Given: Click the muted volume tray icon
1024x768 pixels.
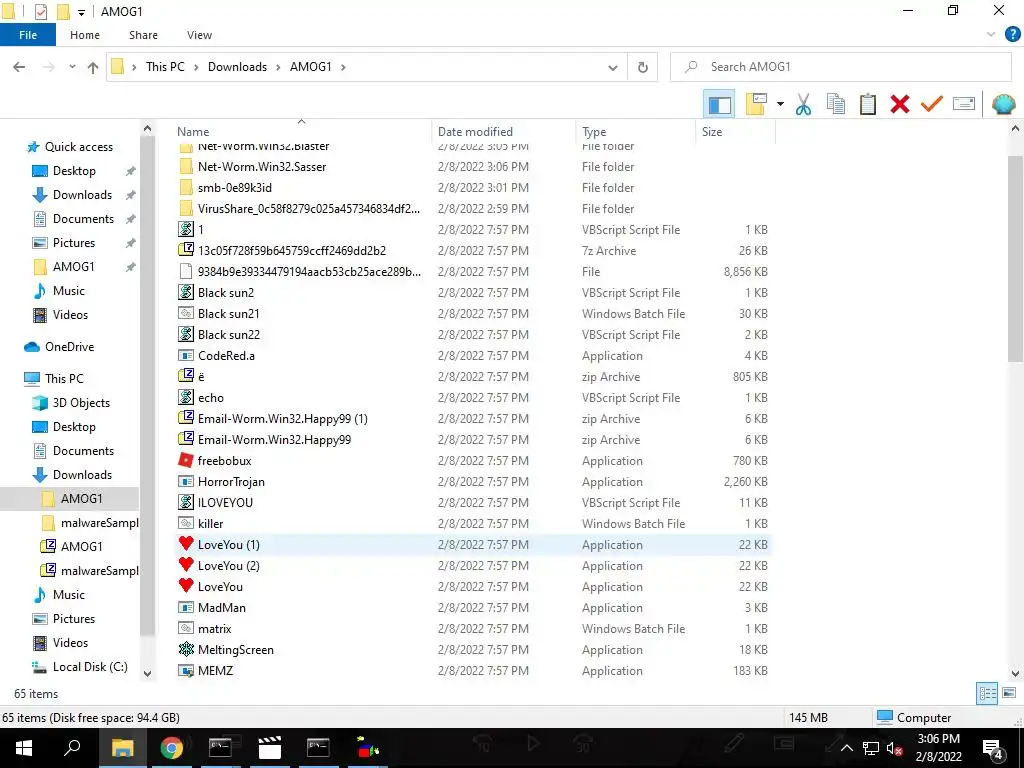Looking at the screenshot, I should pyautogui.click(x=894, y=748).
